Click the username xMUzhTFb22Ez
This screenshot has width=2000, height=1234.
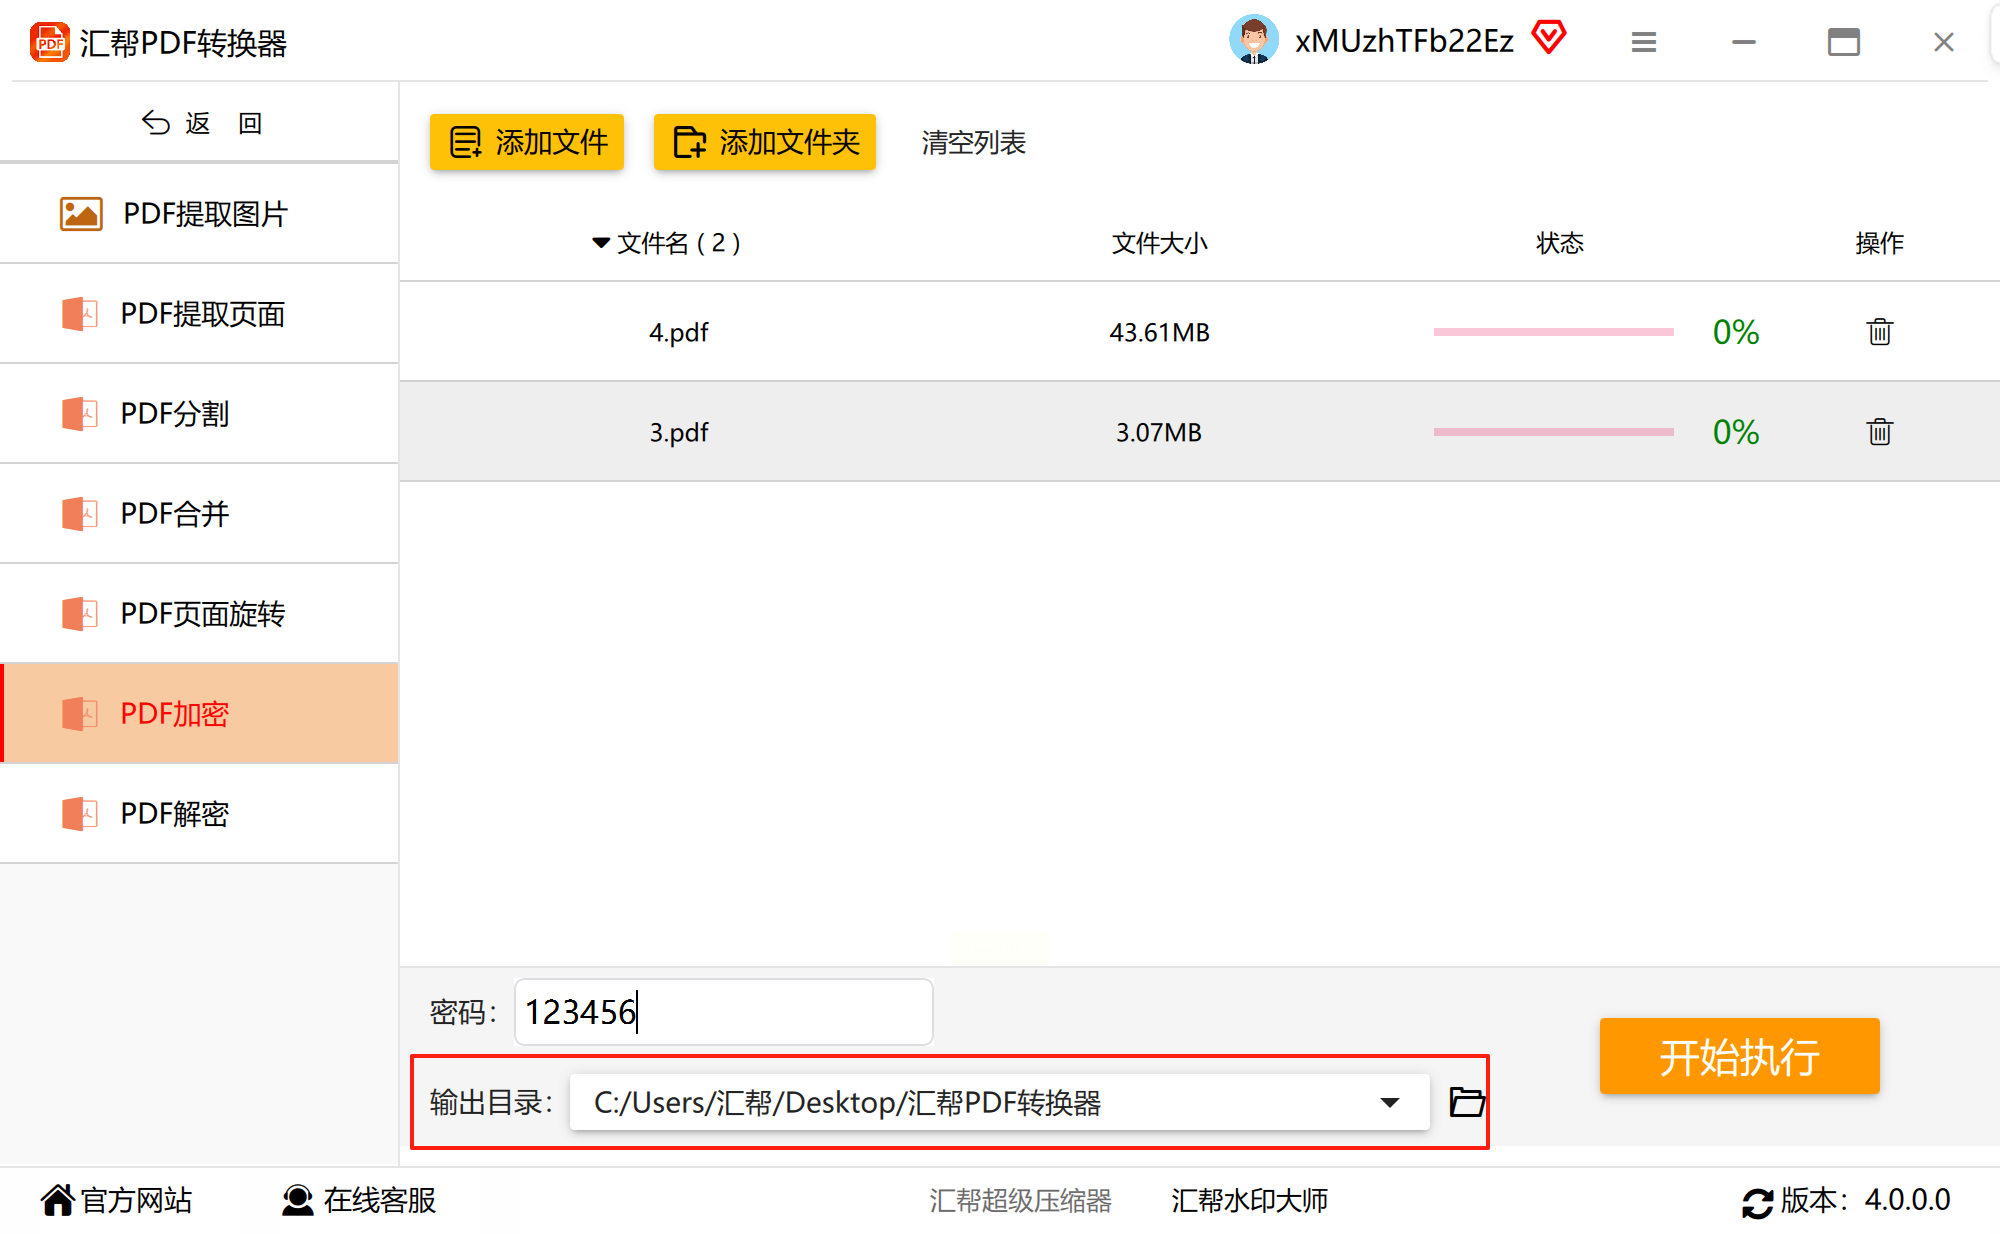pos(1404,41)
